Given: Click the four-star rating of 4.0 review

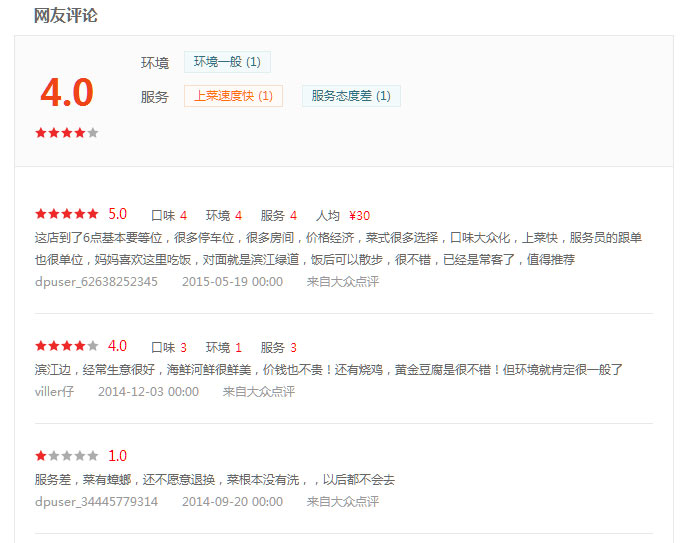Looking at the screenshot, I should pos(67,346).
